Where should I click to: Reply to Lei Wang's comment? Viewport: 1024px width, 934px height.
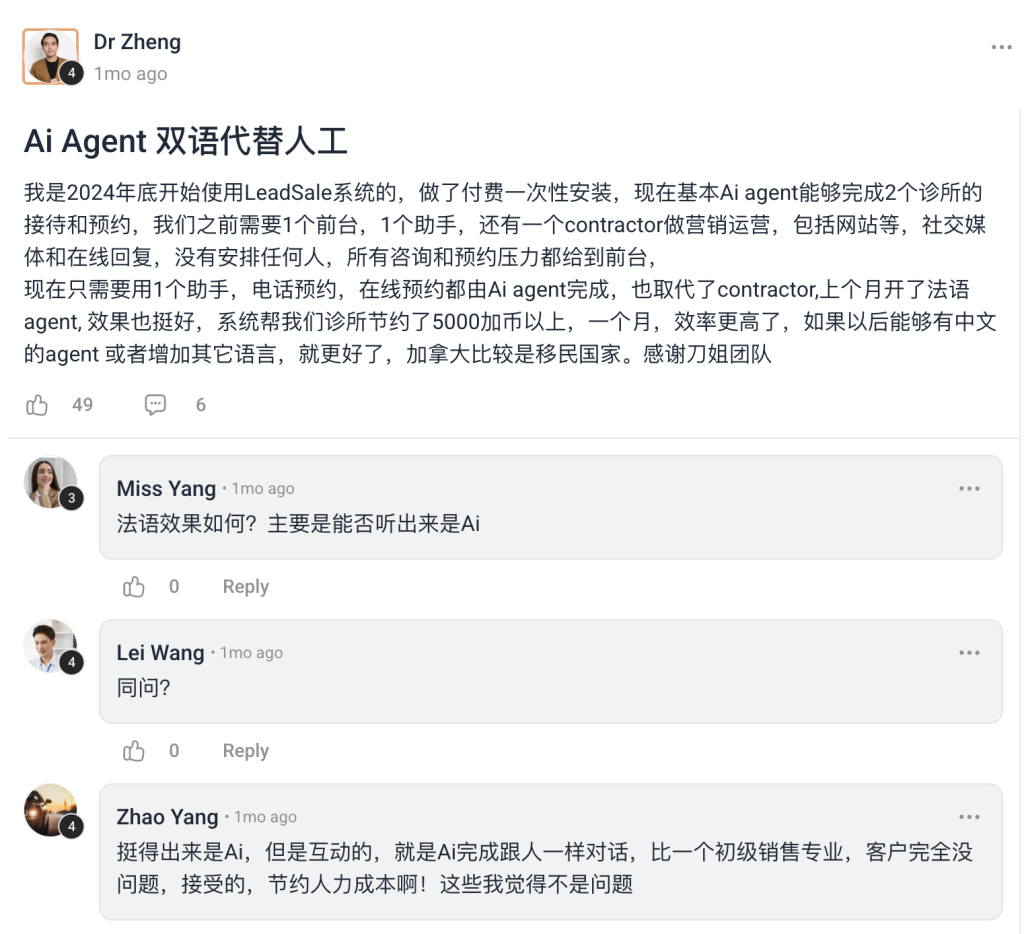pos(246,750)
